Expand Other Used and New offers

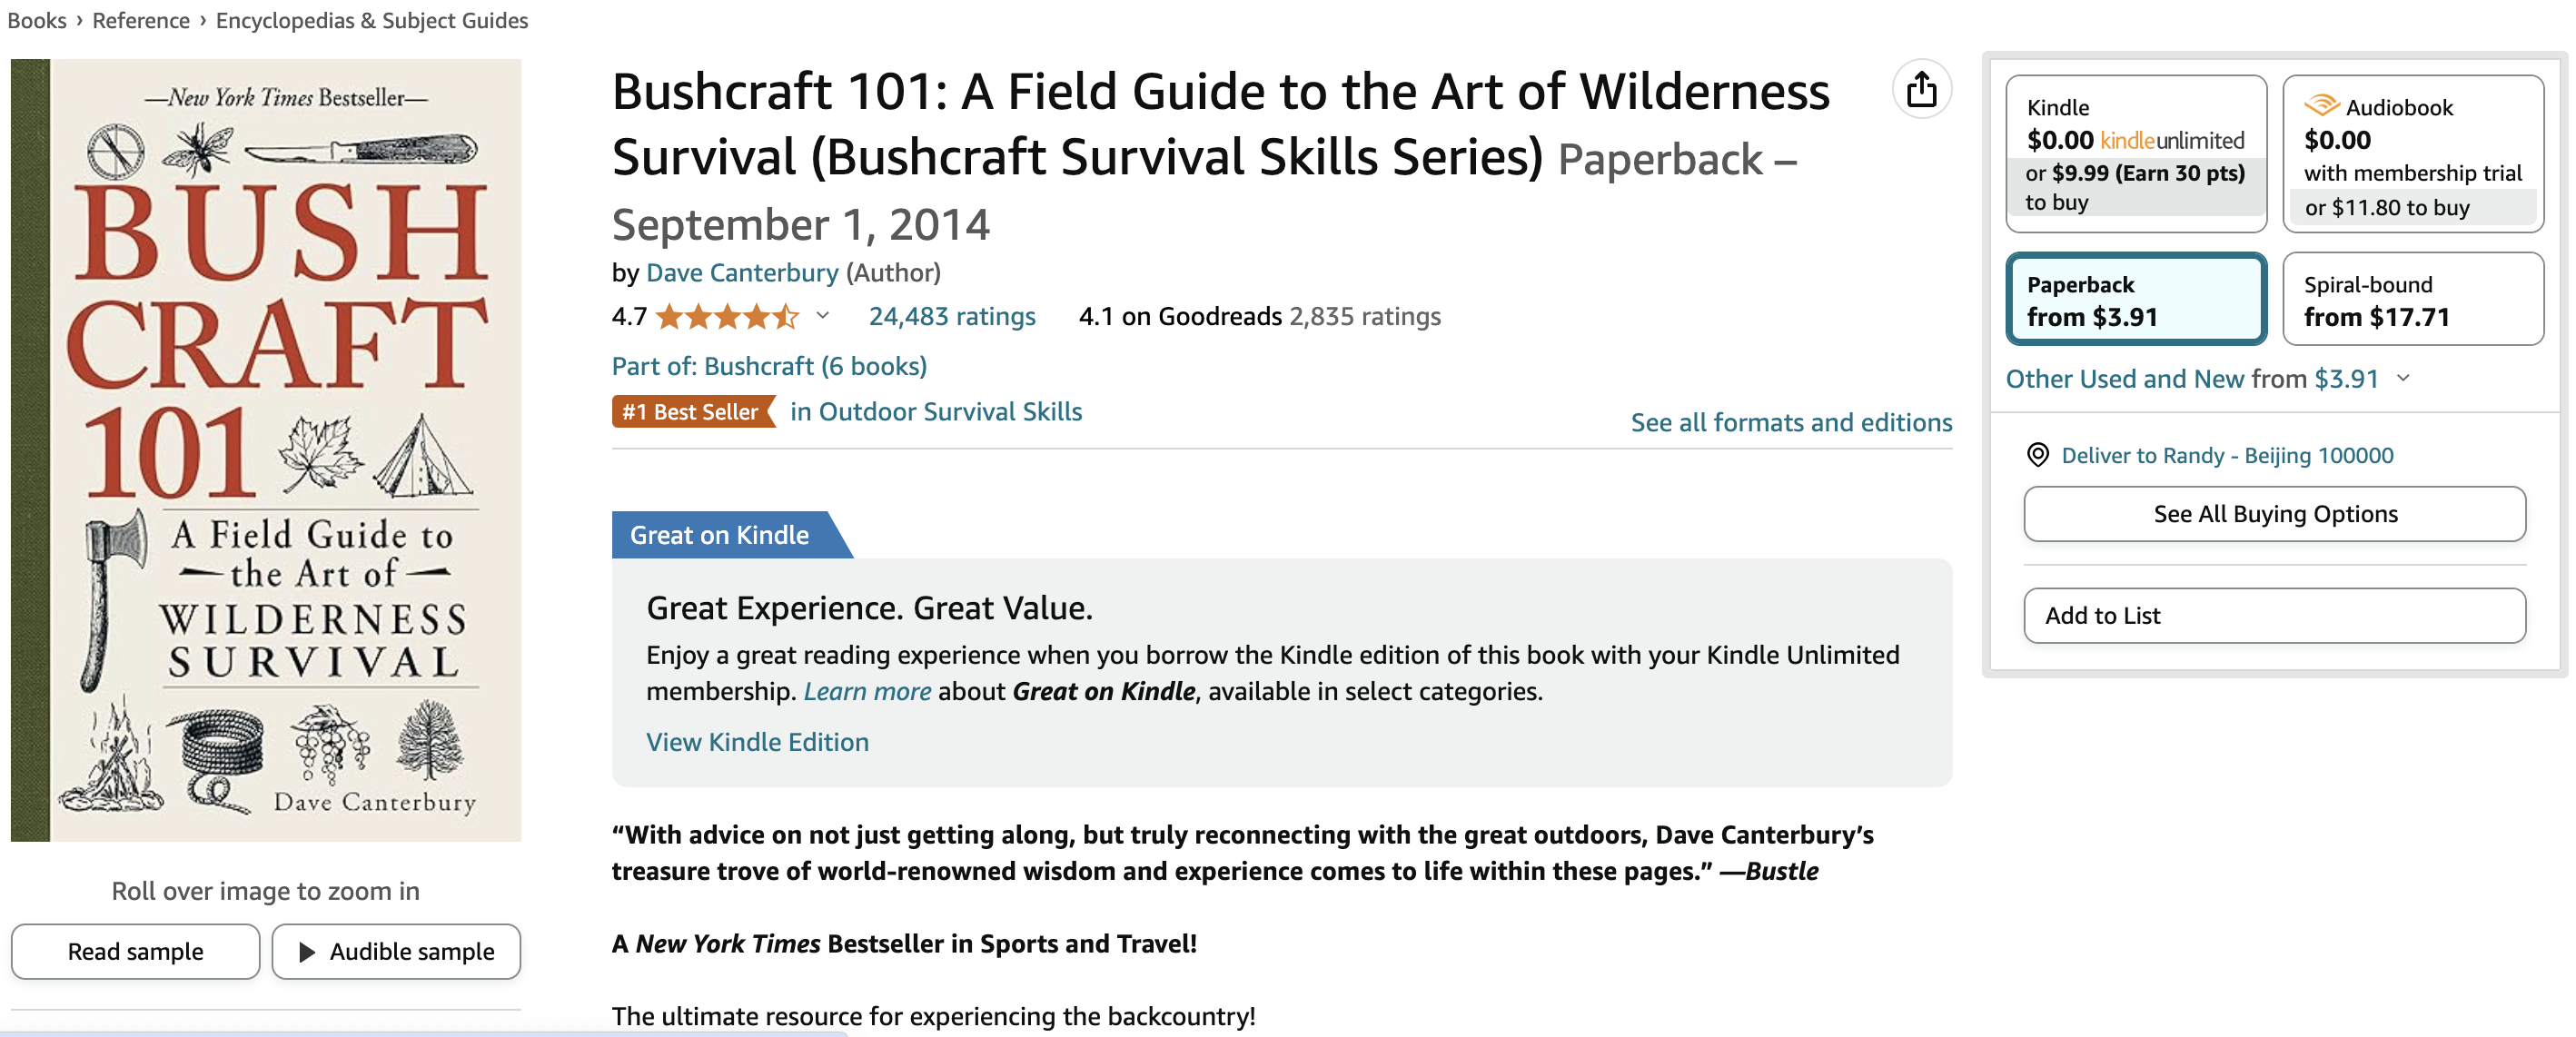[x=2403, y=379]
